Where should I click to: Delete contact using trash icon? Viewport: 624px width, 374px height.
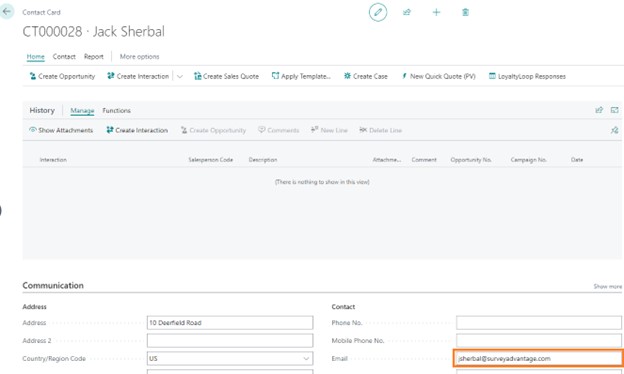pyautogui.click(x=465, y=12)
